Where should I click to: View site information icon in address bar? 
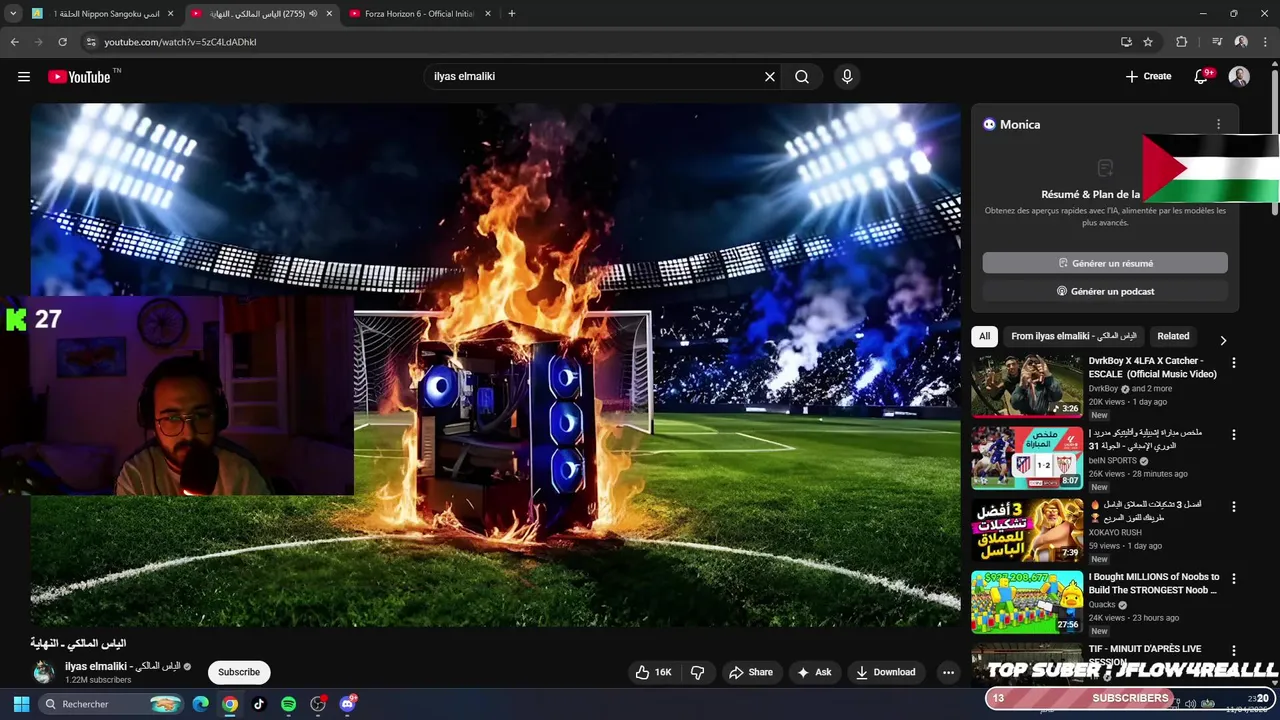click(91, 42)
